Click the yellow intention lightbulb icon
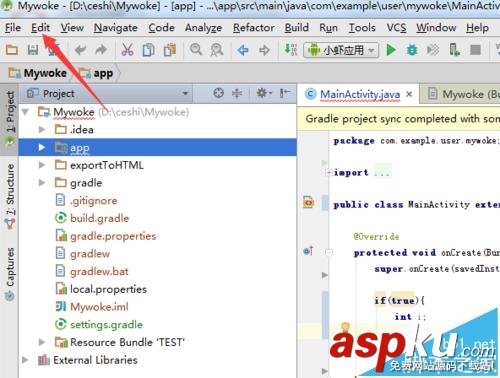This screenshot has width=500, height=378. 345,327
